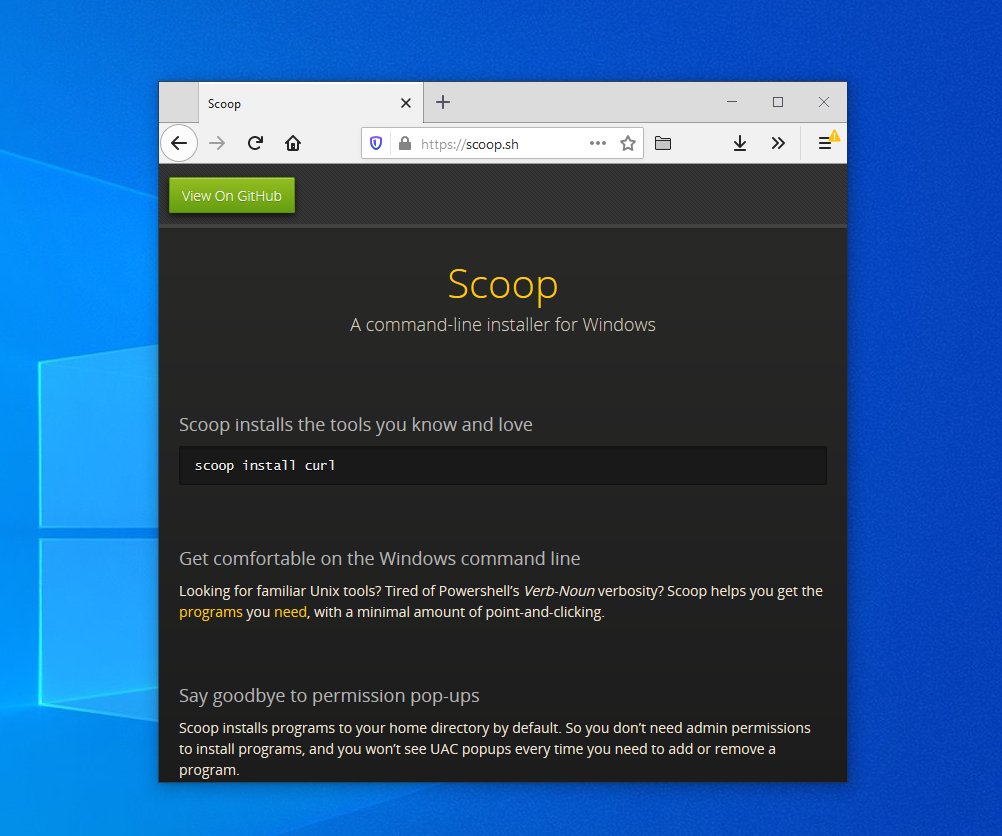Screen dimensions: 1002x836
Task: Click heading 'Say goodbye to permission pop-ups'
Action: click(x=329, y=695)
